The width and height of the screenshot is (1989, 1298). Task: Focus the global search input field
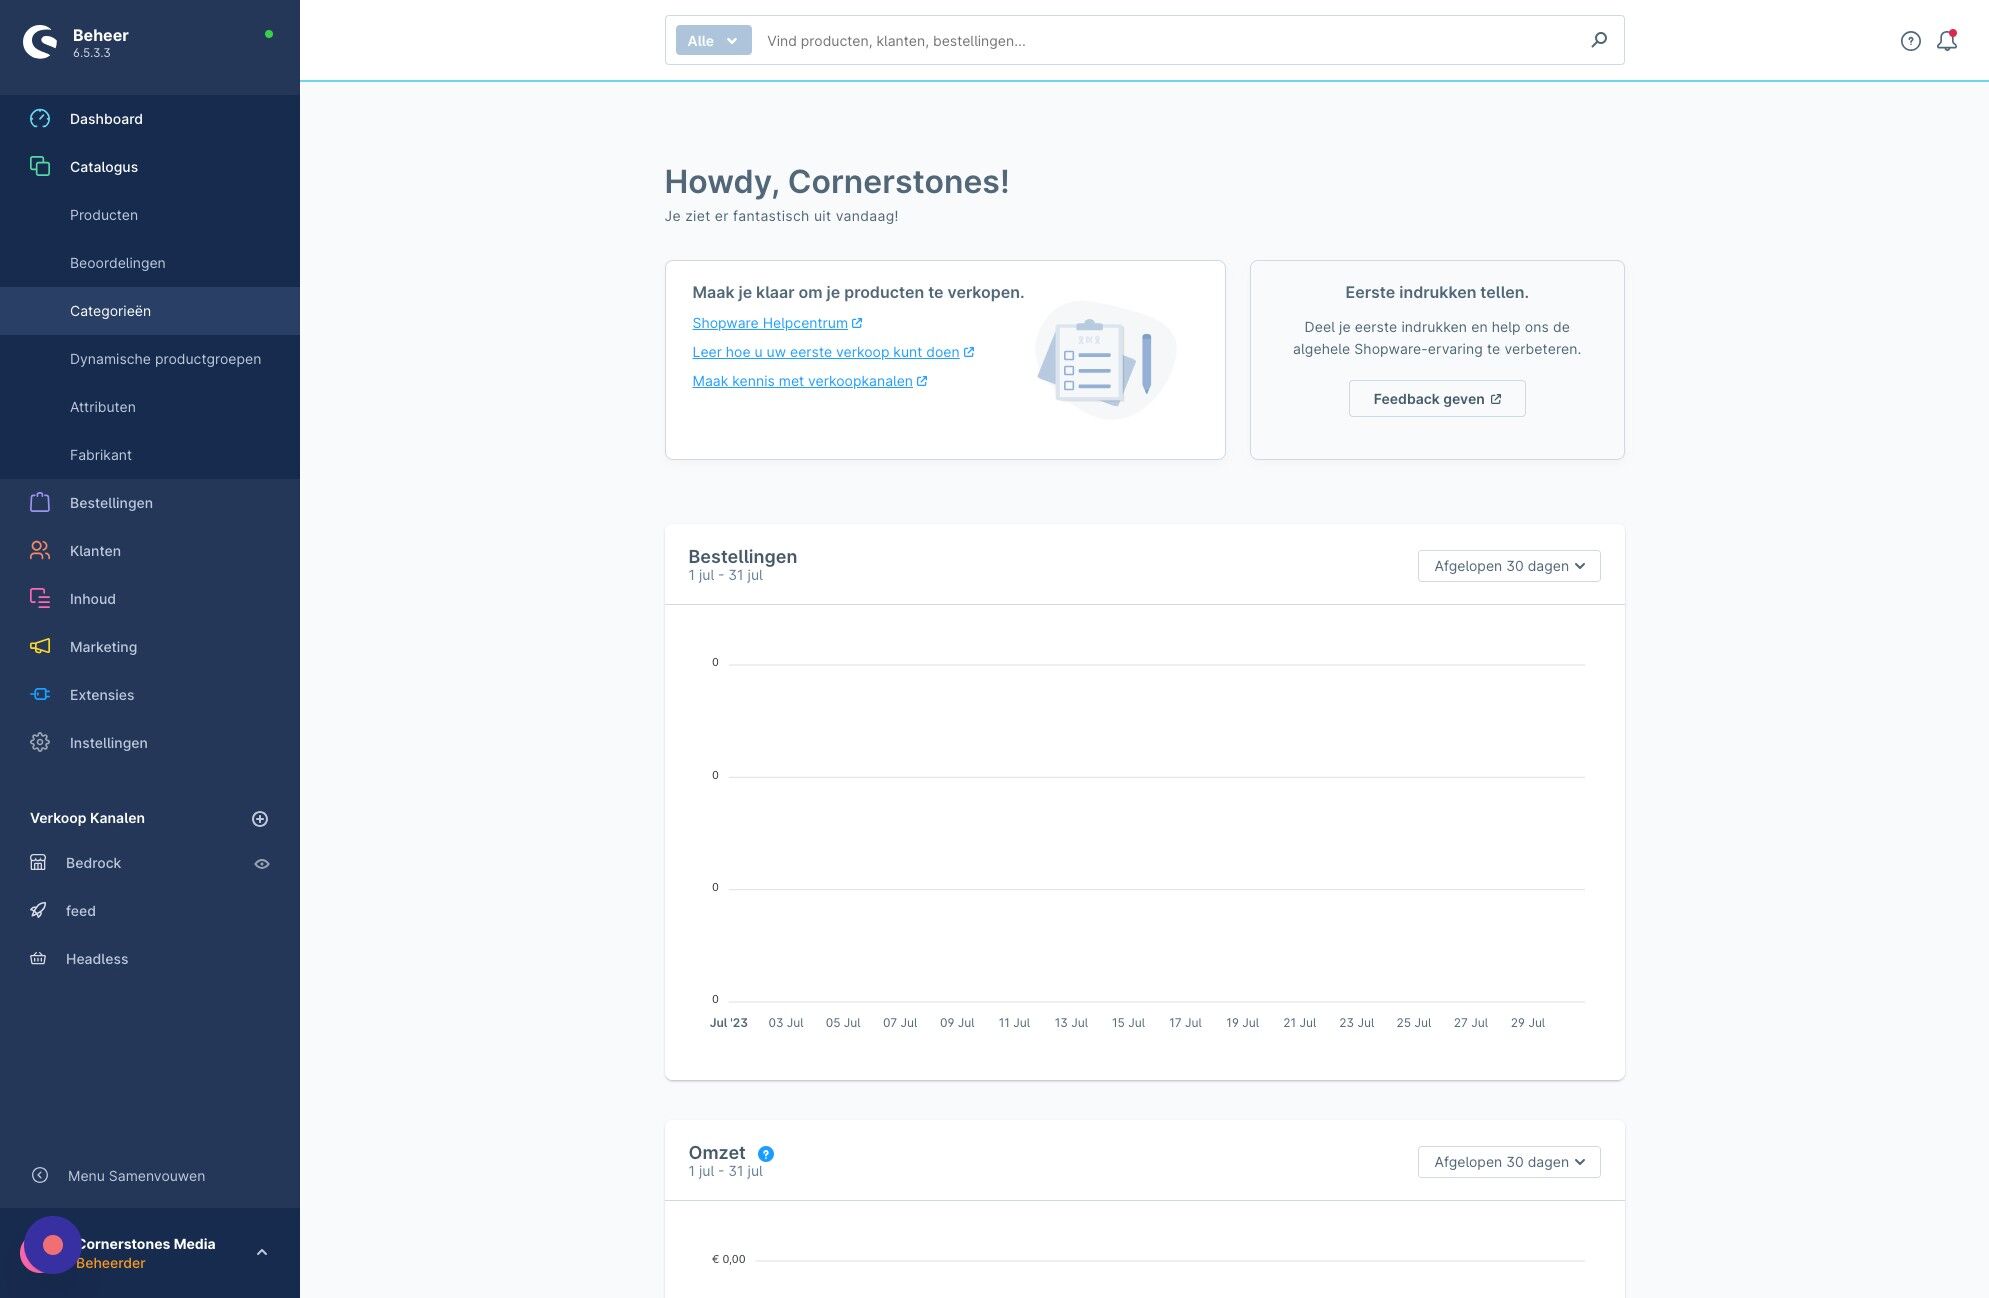point(1170,41)
